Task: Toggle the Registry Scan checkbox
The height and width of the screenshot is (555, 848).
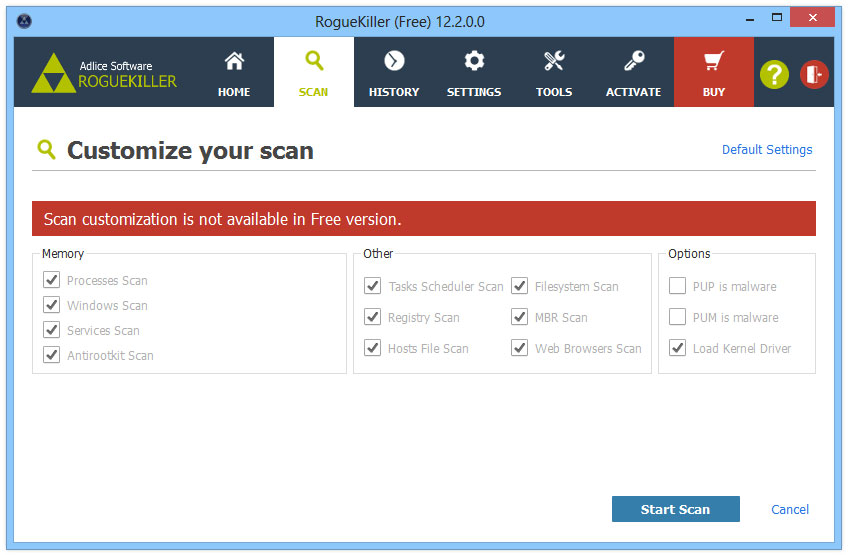Action: (373, 317)
